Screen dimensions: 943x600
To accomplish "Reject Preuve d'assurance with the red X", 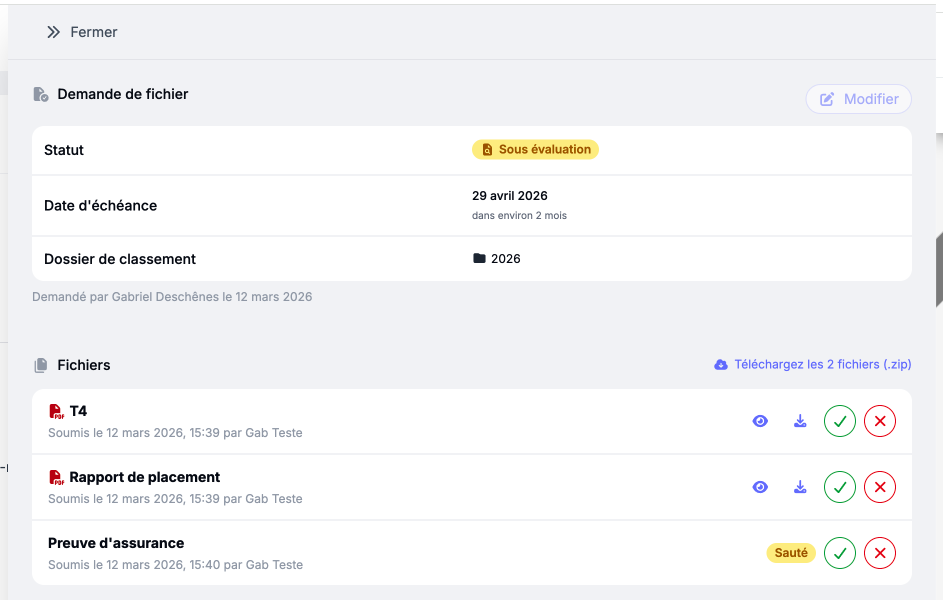I will pos(879,552).
